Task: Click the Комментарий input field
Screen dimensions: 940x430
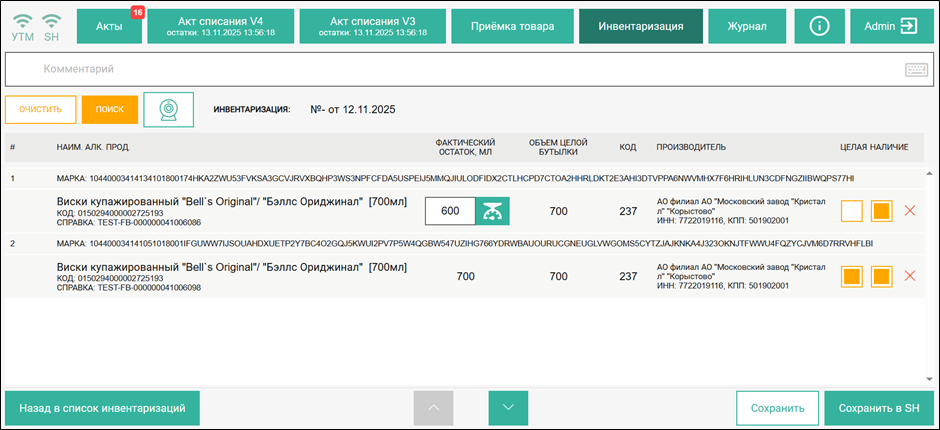Action: click(x=450, y=70)
